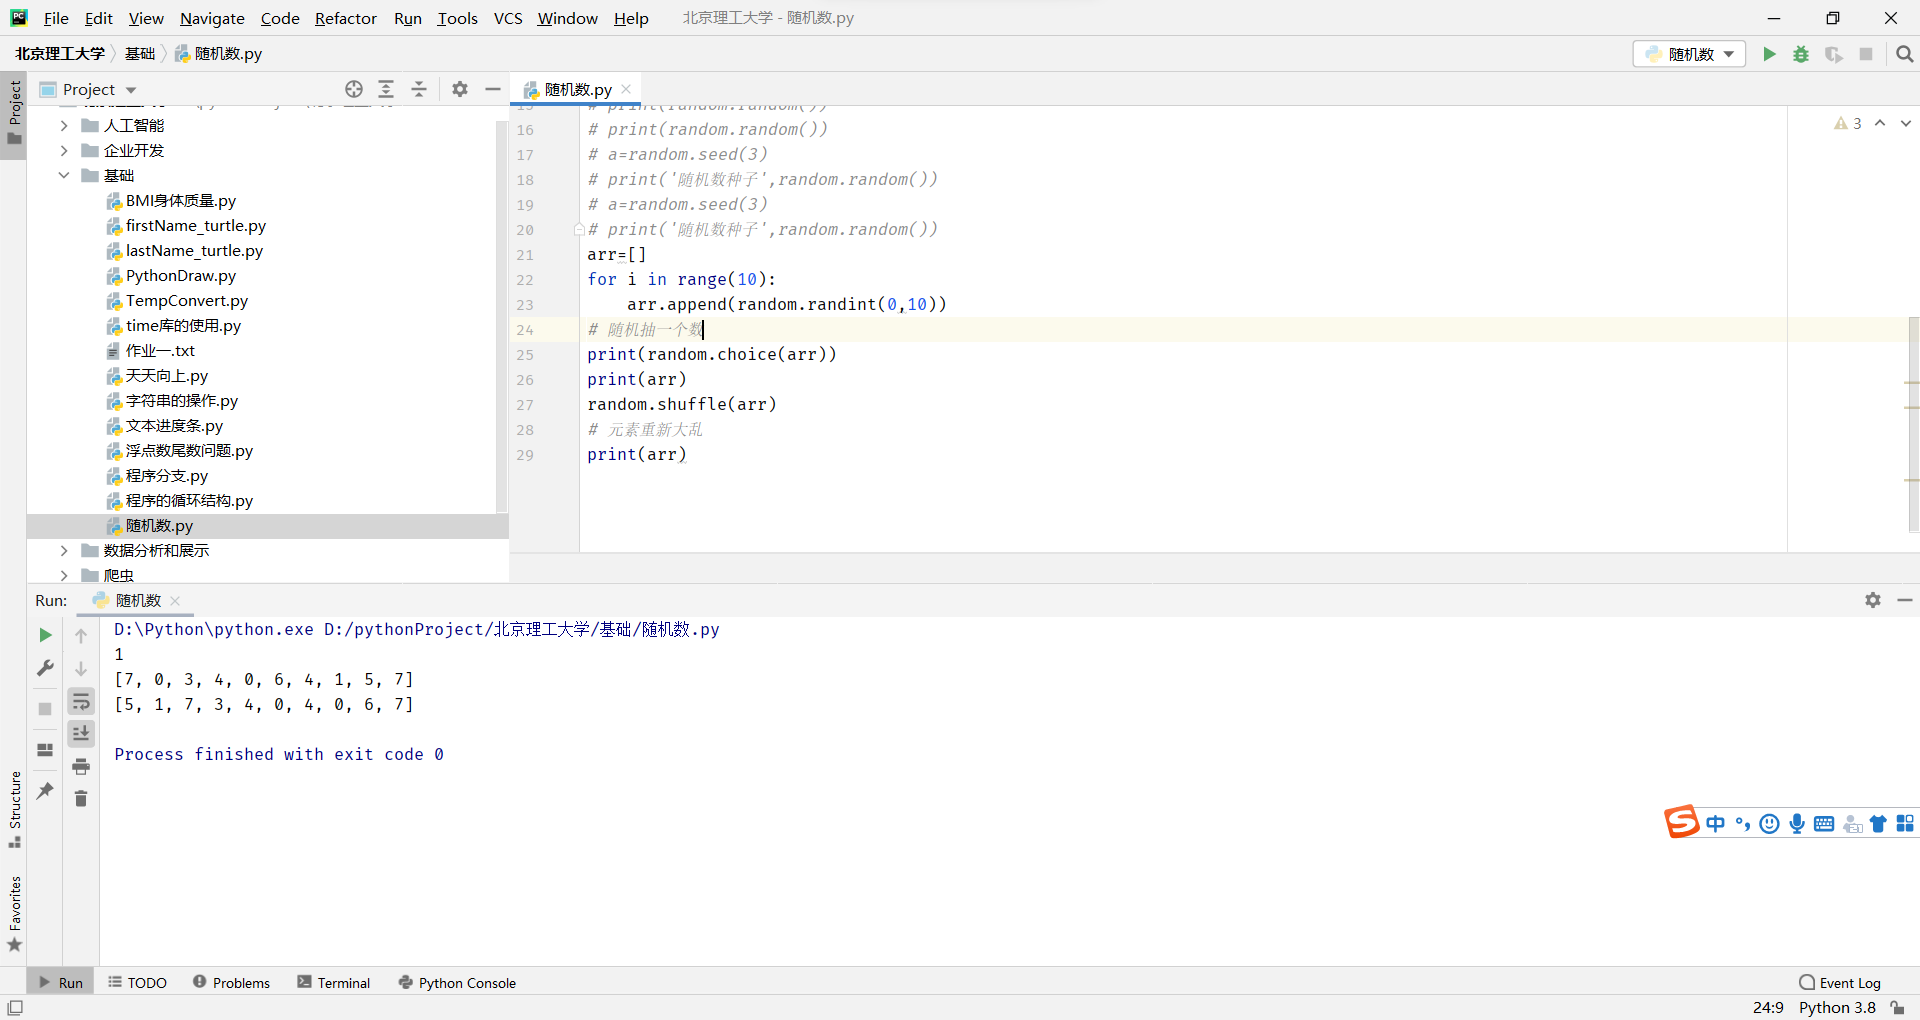
Task: Toggle soft-wrap in Run console
Action: click(x=81, y=701)
